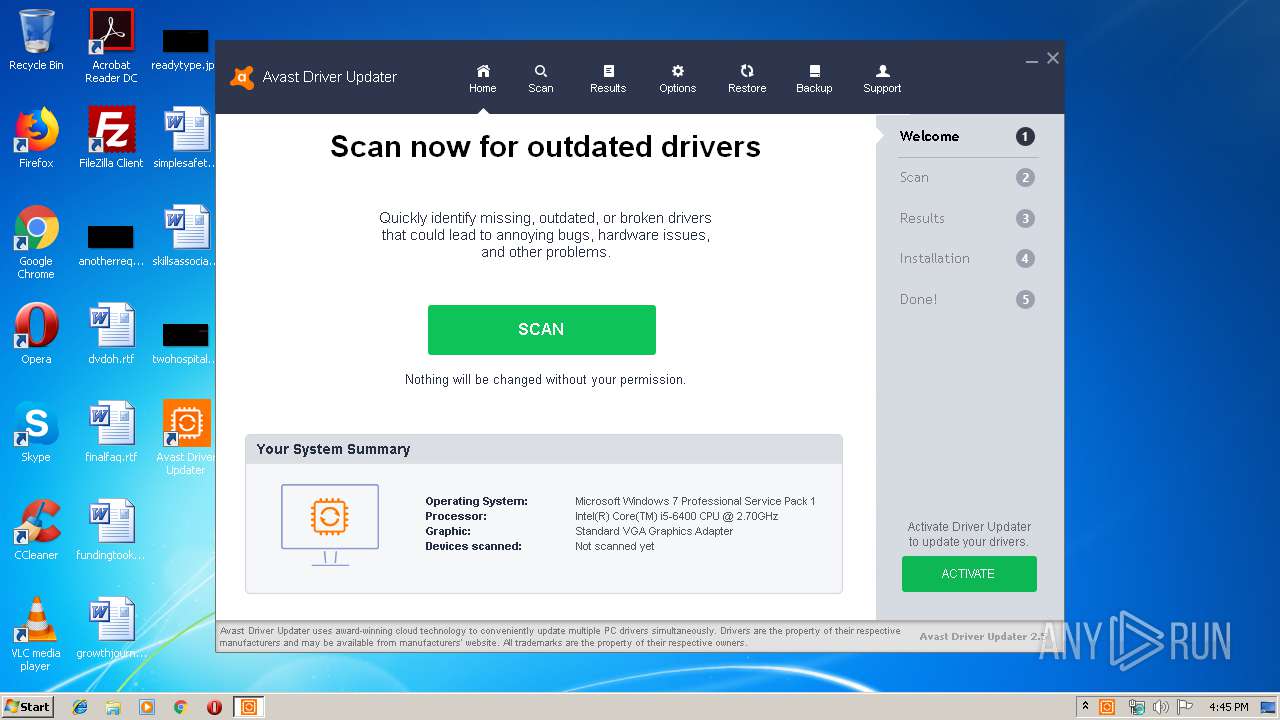The height and width of the screenshot is (720, 1280).
Task: Switch to the Scan tab
Action: 541,79
